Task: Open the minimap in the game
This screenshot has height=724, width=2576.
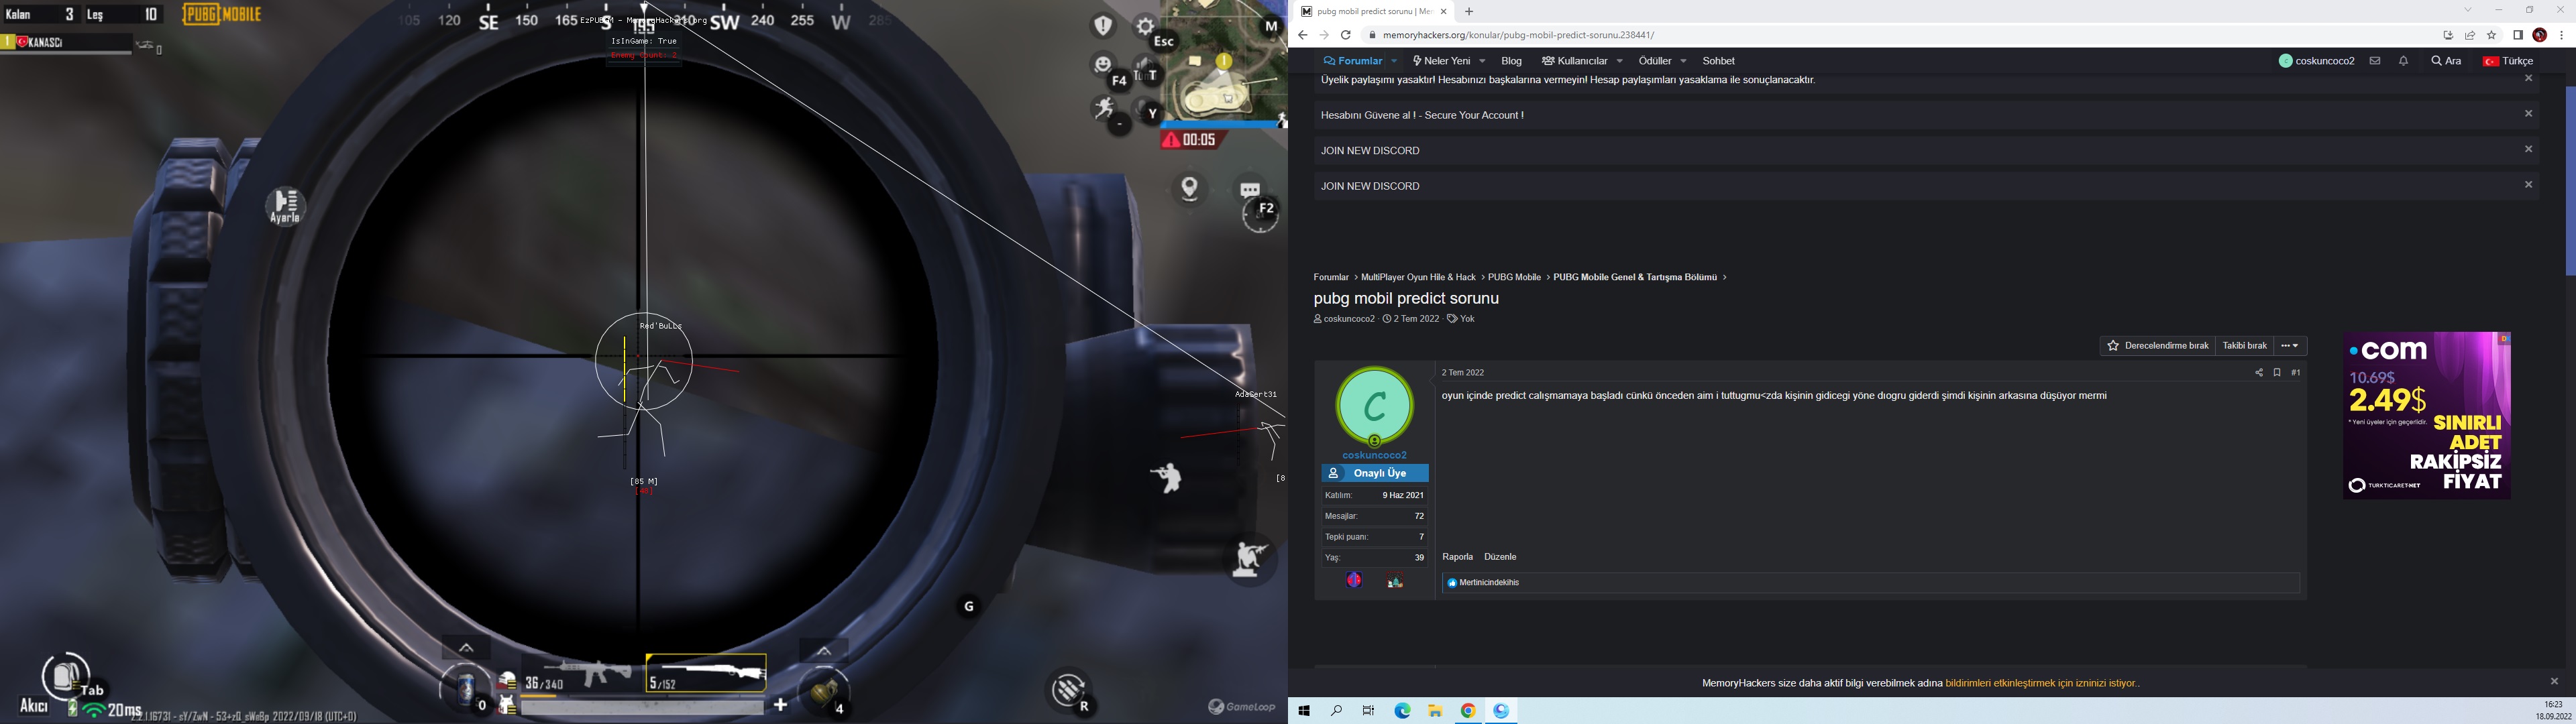Action: click(1223, 60)
